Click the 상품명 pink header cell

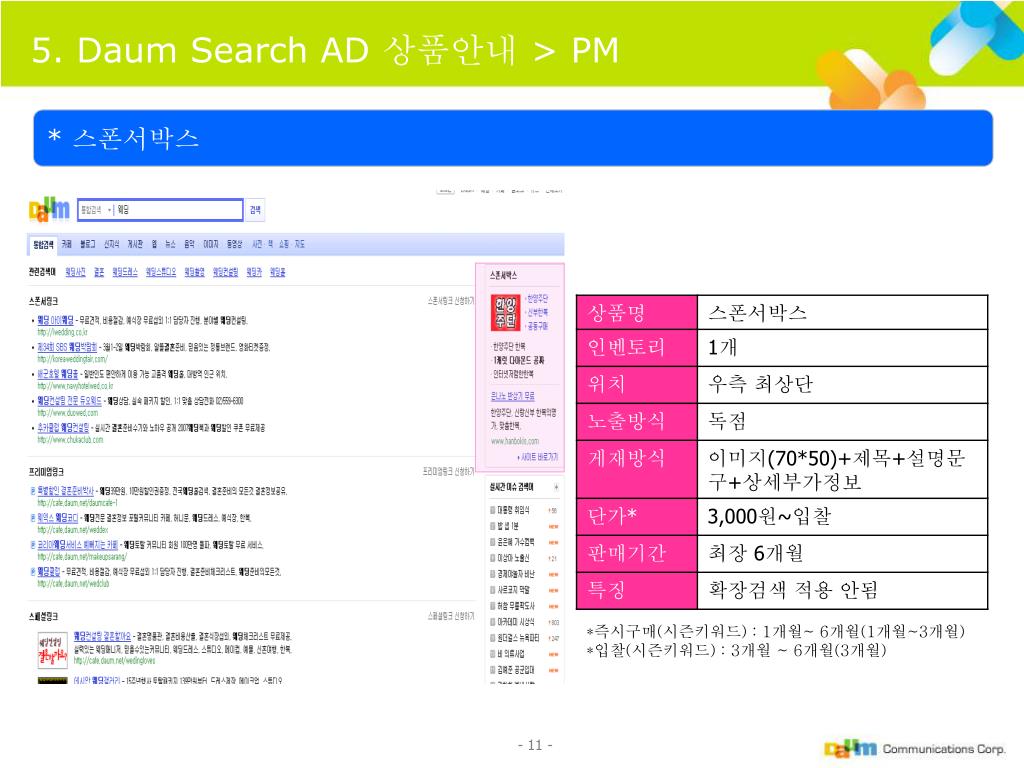click(637, 313)
